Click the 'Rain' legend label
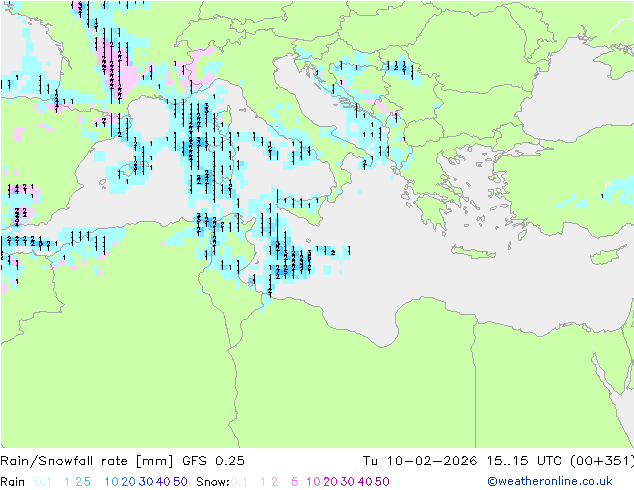The image size is (634, 490). click(13, 482)
